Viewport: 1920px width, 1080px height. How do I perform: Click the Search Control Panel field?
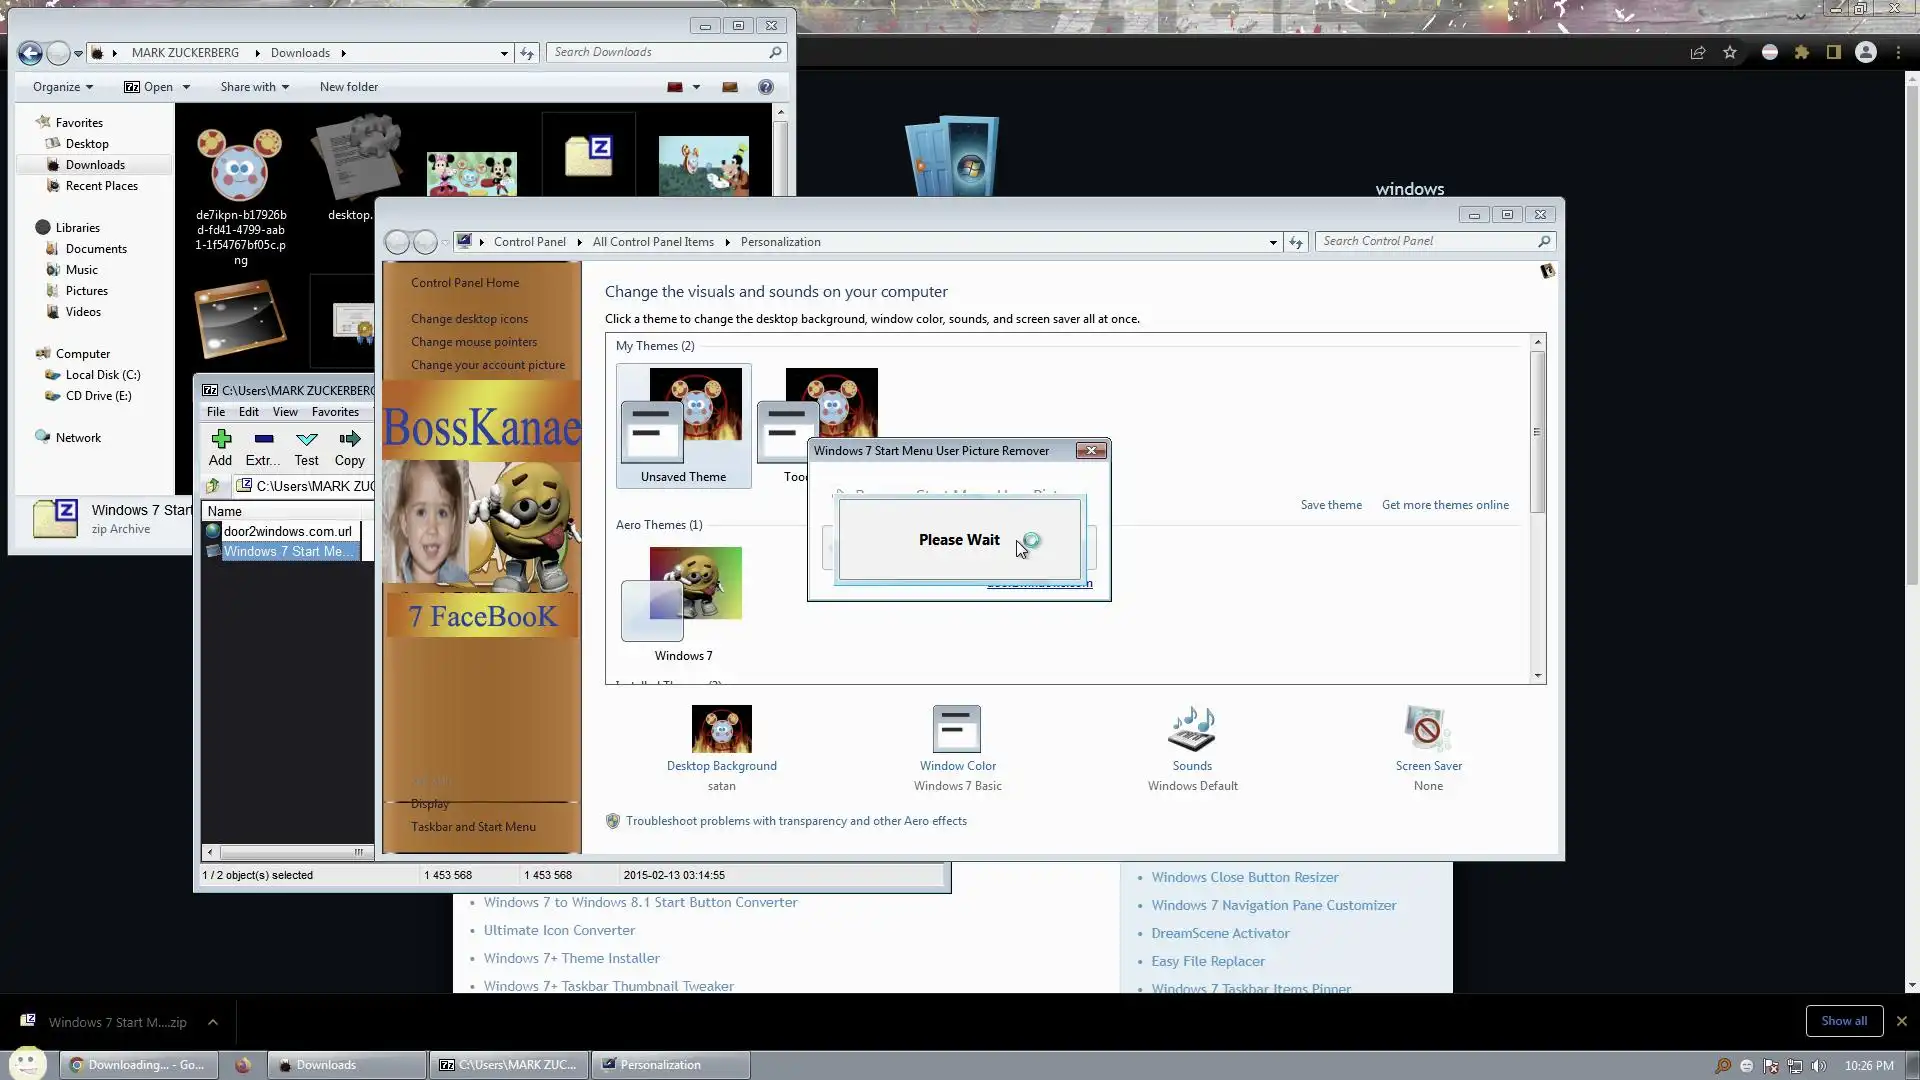coord(1425,241)
